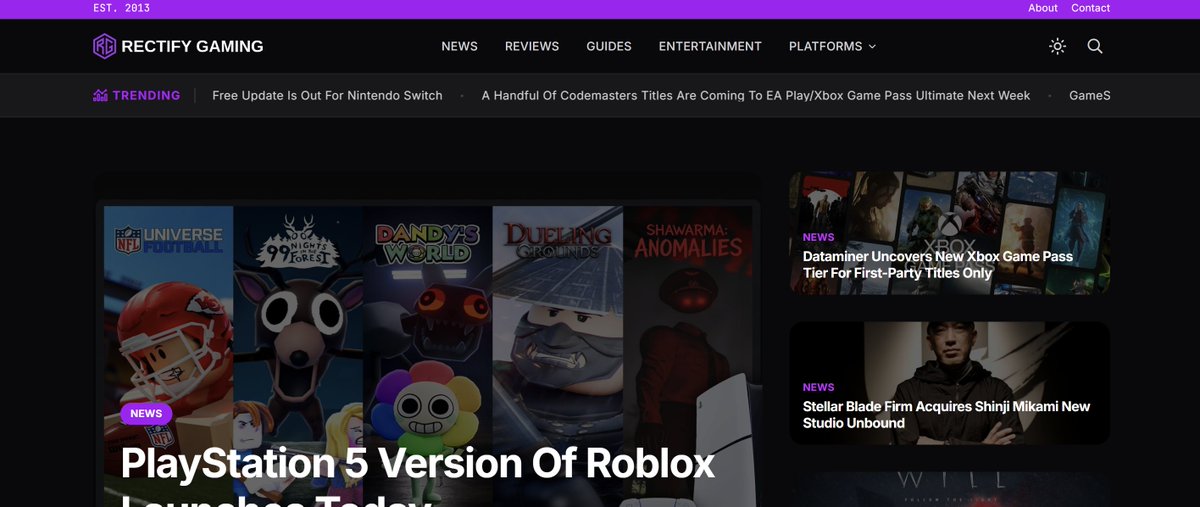Open Dataminer Xbox Game Pass article headline

938,264
